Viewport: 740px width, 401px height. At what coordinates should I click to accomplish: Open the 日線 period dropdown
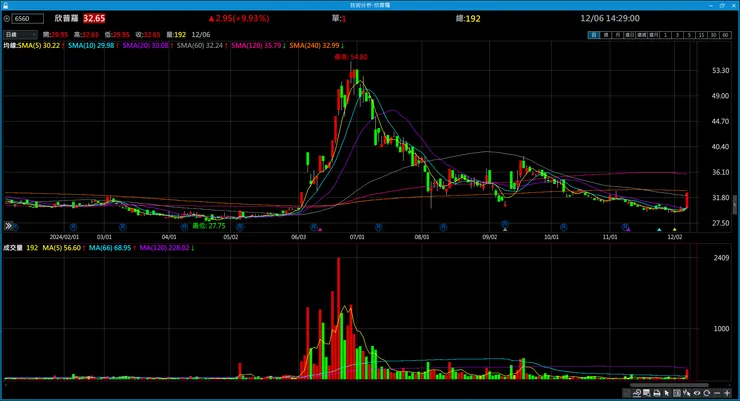tap(20, 34)
